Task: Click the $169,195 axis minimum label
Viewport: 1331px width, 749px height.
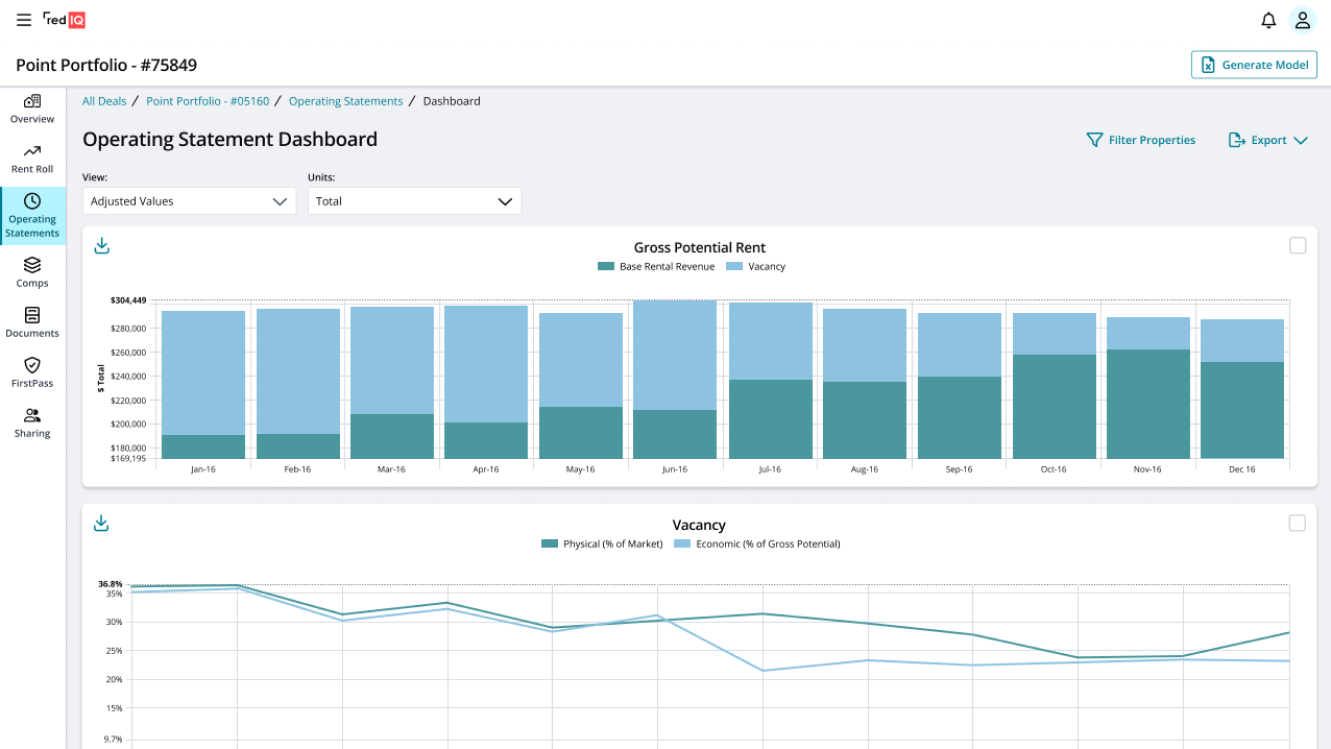Action: 128,458
